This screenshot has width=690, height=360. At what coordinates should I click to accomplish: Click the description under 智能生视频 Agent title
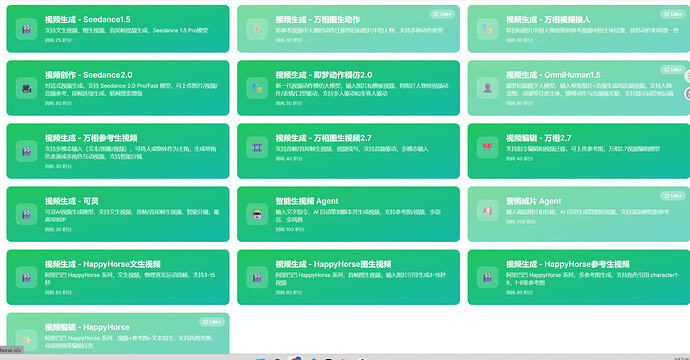[358, 216]
